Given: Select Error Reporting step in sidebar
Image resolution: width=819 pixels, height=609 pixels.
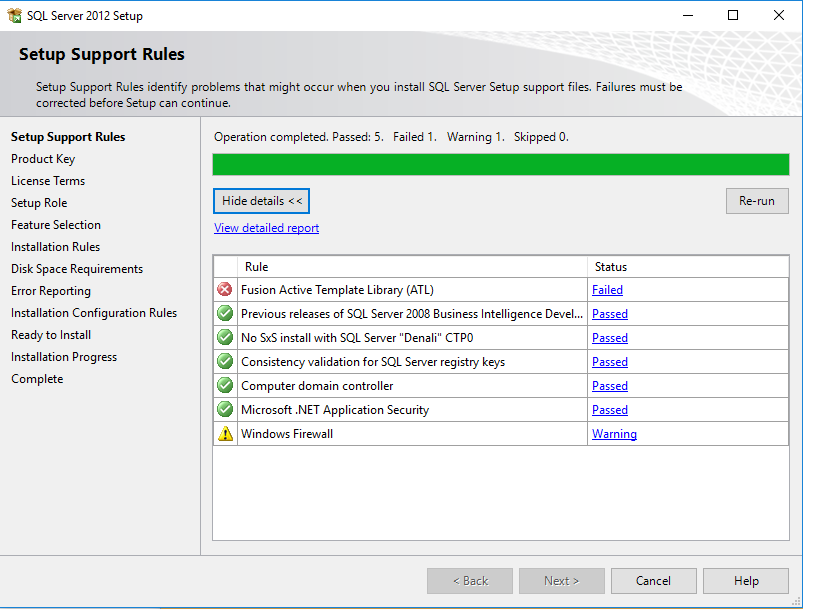Looking at the screenshot, I should pos(51,291).
